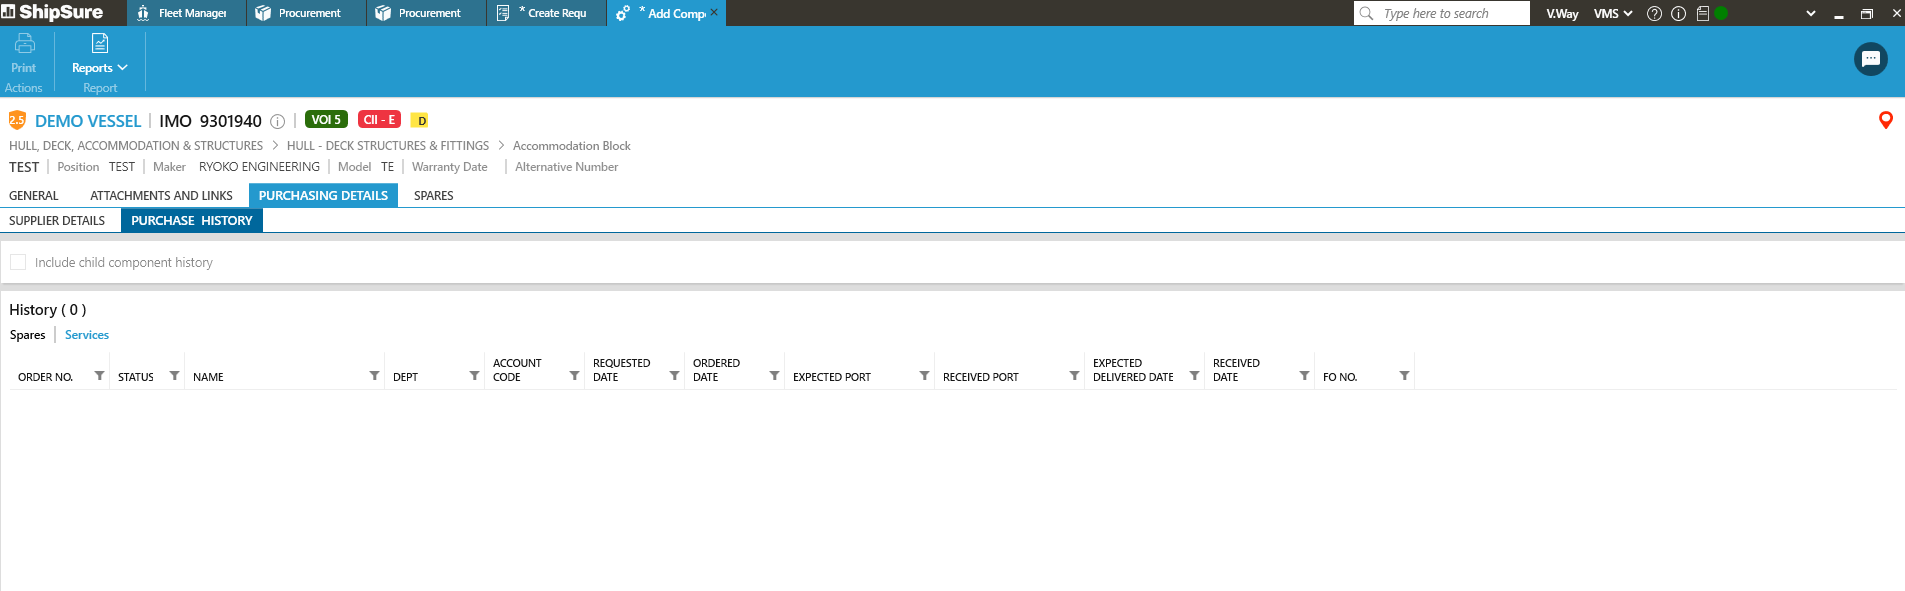1905x591 pixels.
Task: Click the info icon beside IMO 9301940
Action: (278, 121)
